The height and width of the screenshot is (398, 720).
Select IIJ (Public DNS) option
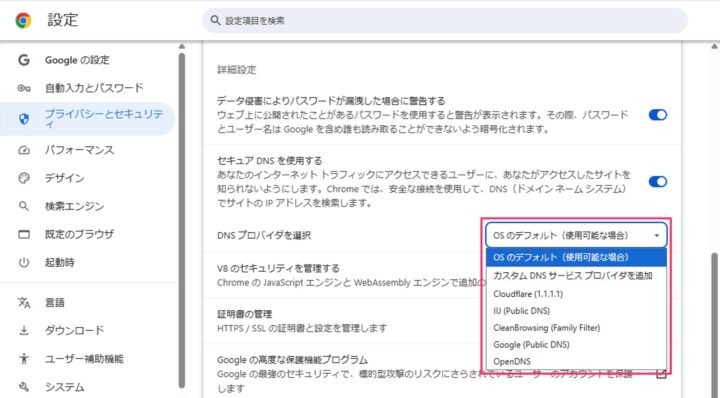point(576,311)
